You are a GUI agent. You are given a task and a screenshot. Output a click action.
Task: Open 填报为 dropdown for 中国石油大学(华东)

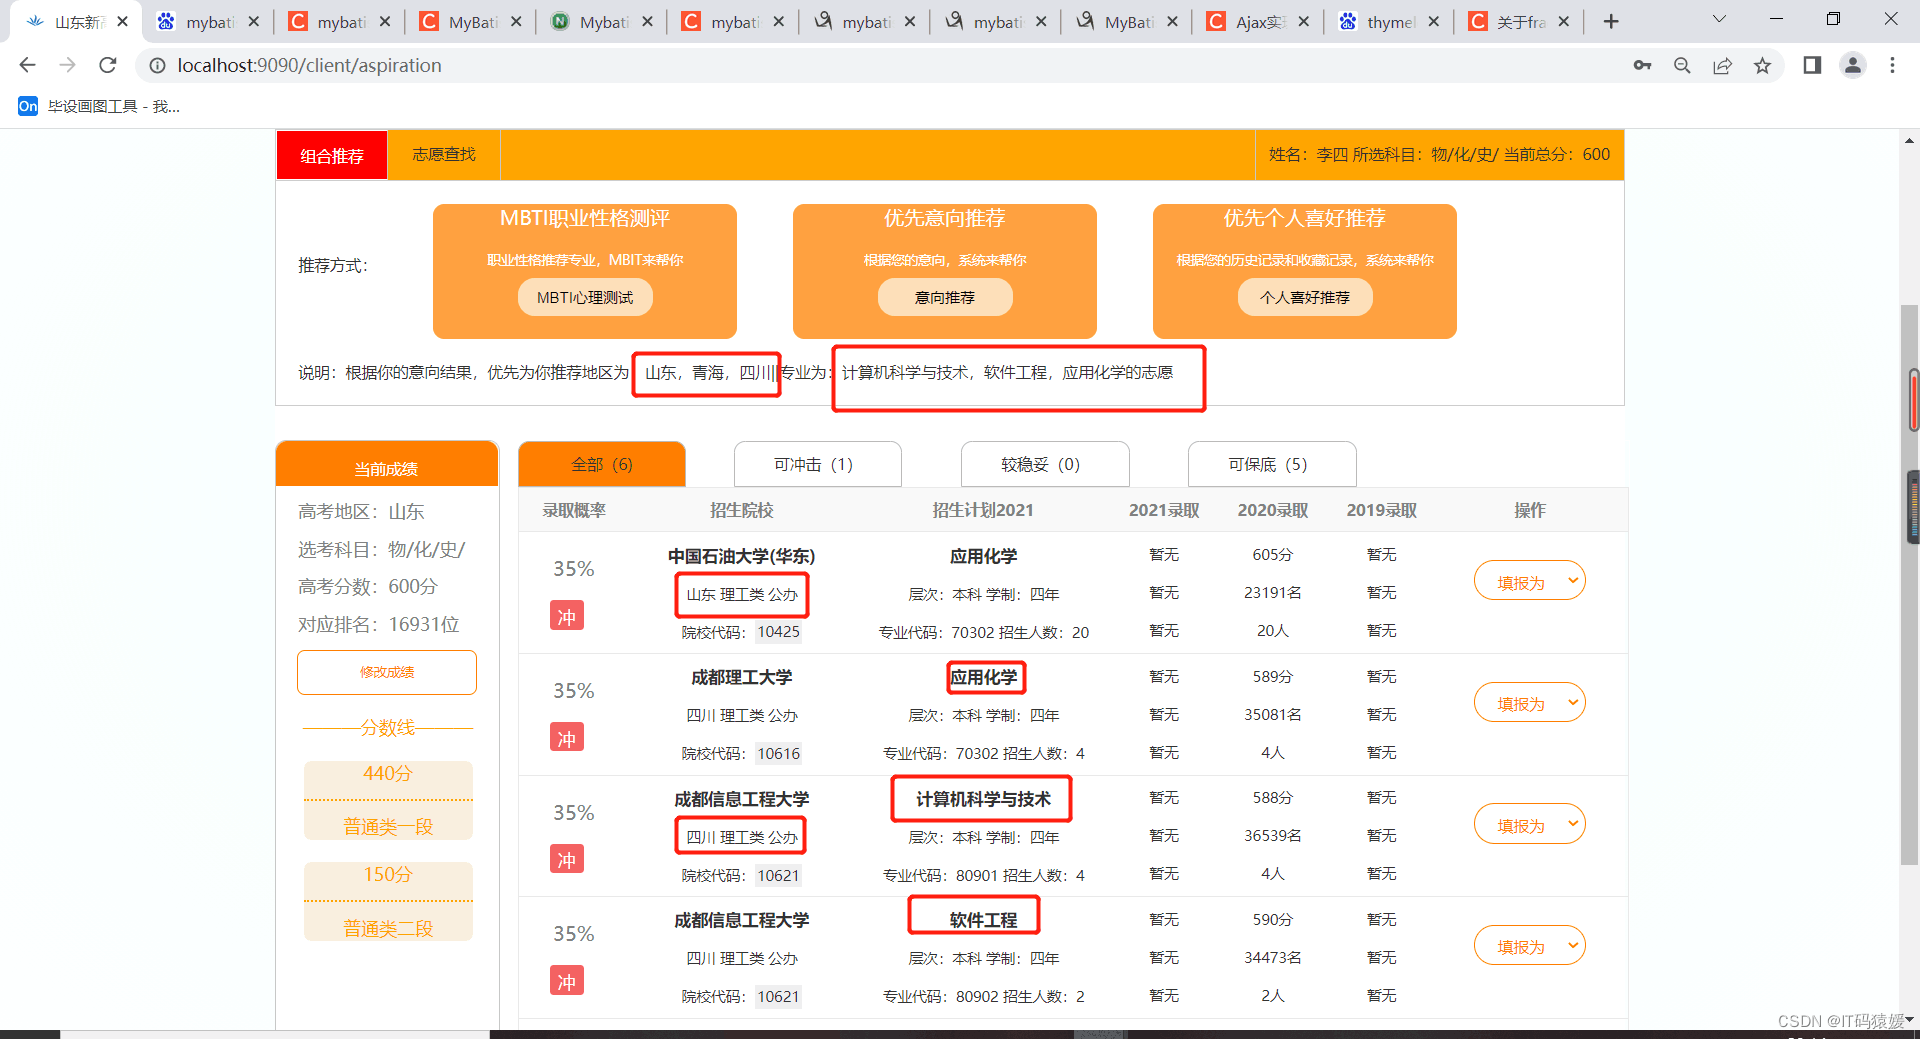1529,581
